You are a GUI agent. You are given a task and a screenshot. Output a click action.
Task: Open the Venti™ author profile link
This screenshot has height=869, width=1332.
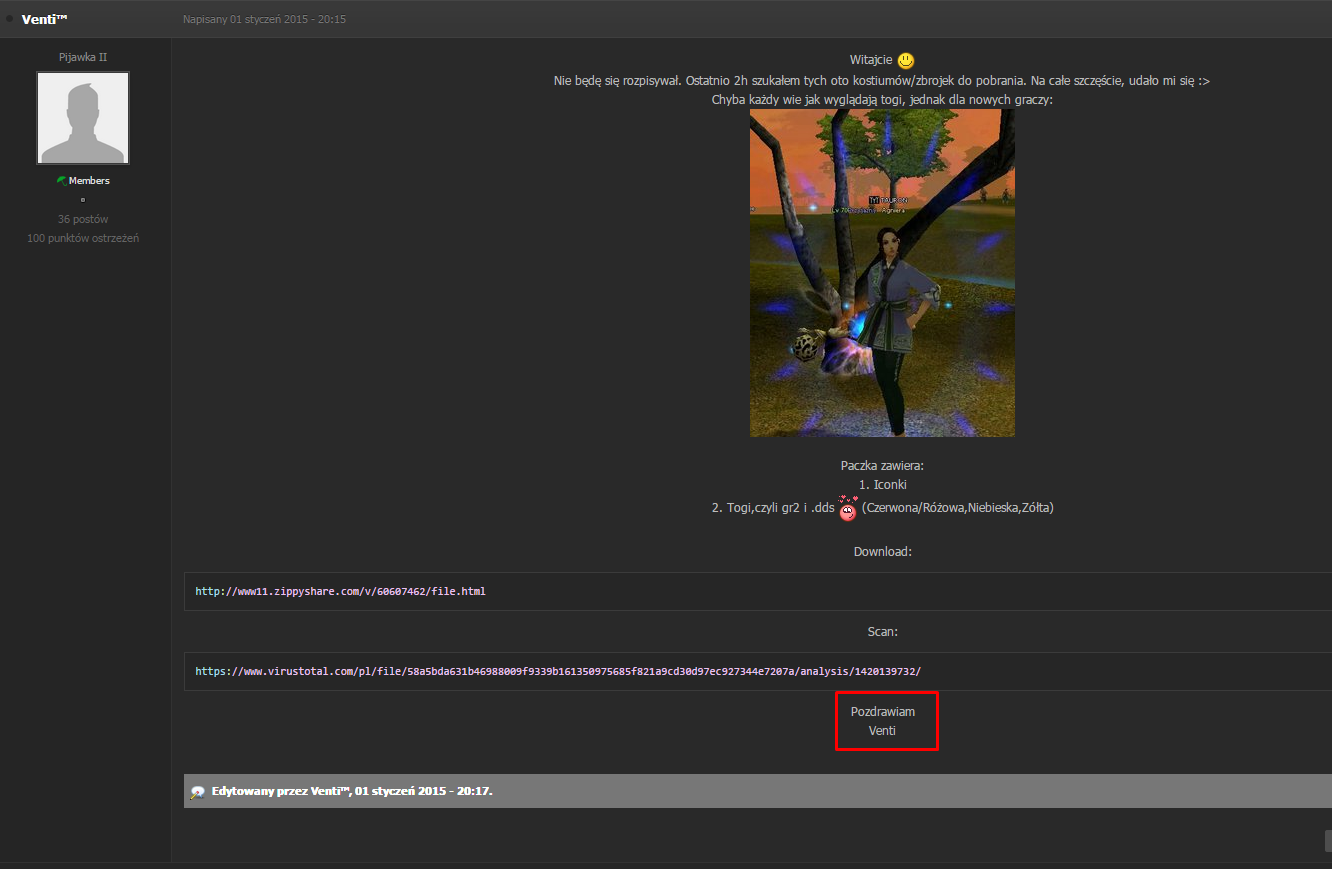(x=45, y=19)
